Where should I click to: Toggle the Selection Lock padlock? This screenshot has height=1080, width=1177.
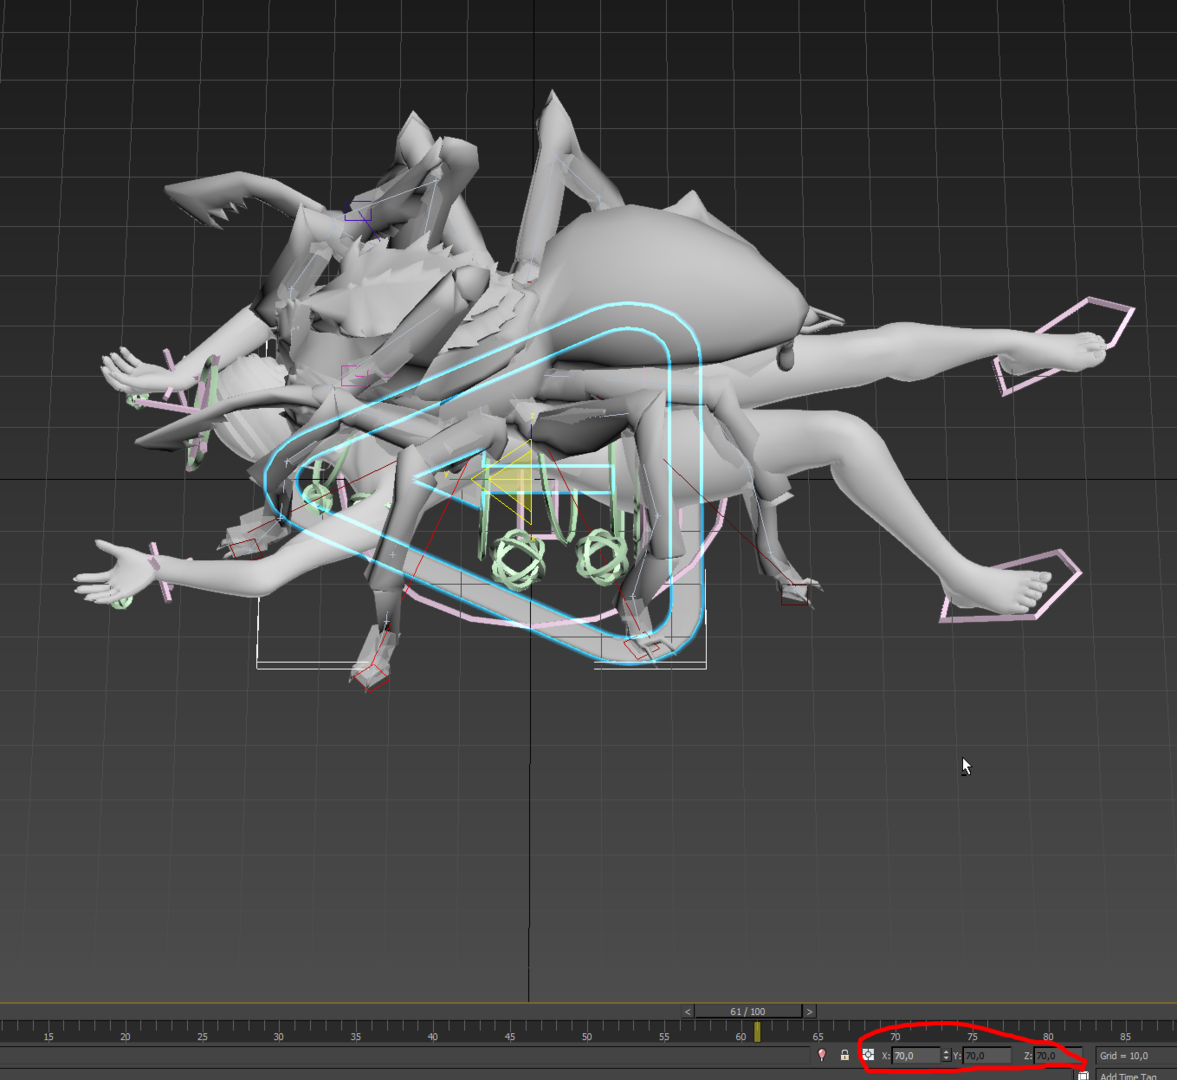click(844, 1055)
